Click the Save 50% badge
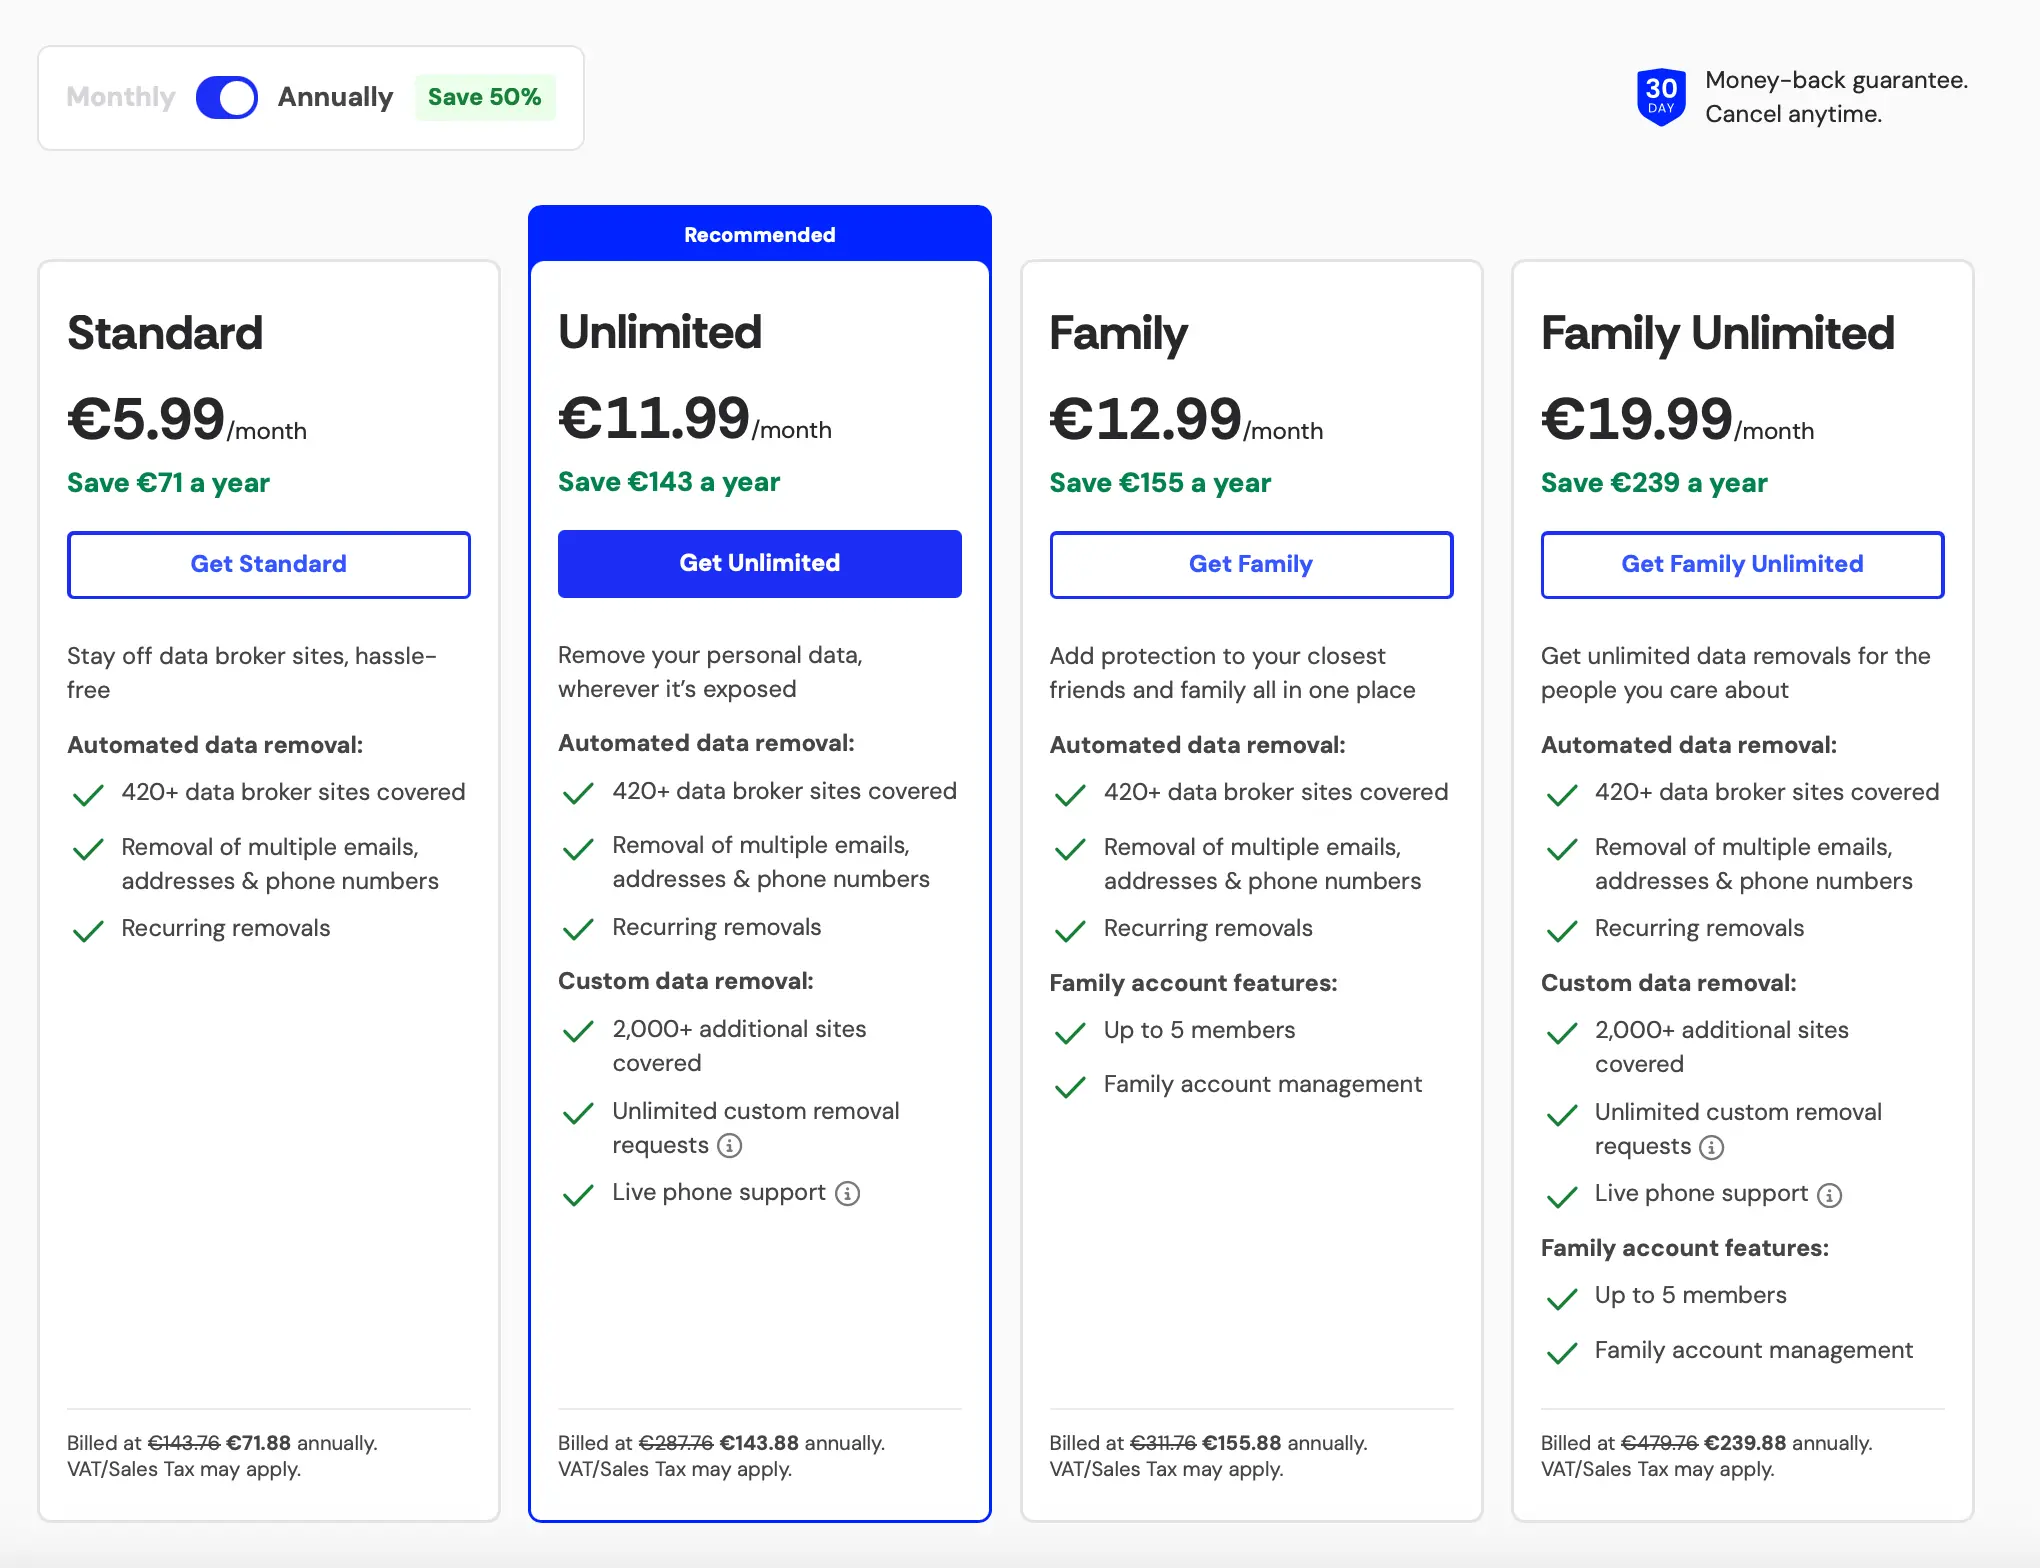The image size is (2040, 1568). click(485, 97)
